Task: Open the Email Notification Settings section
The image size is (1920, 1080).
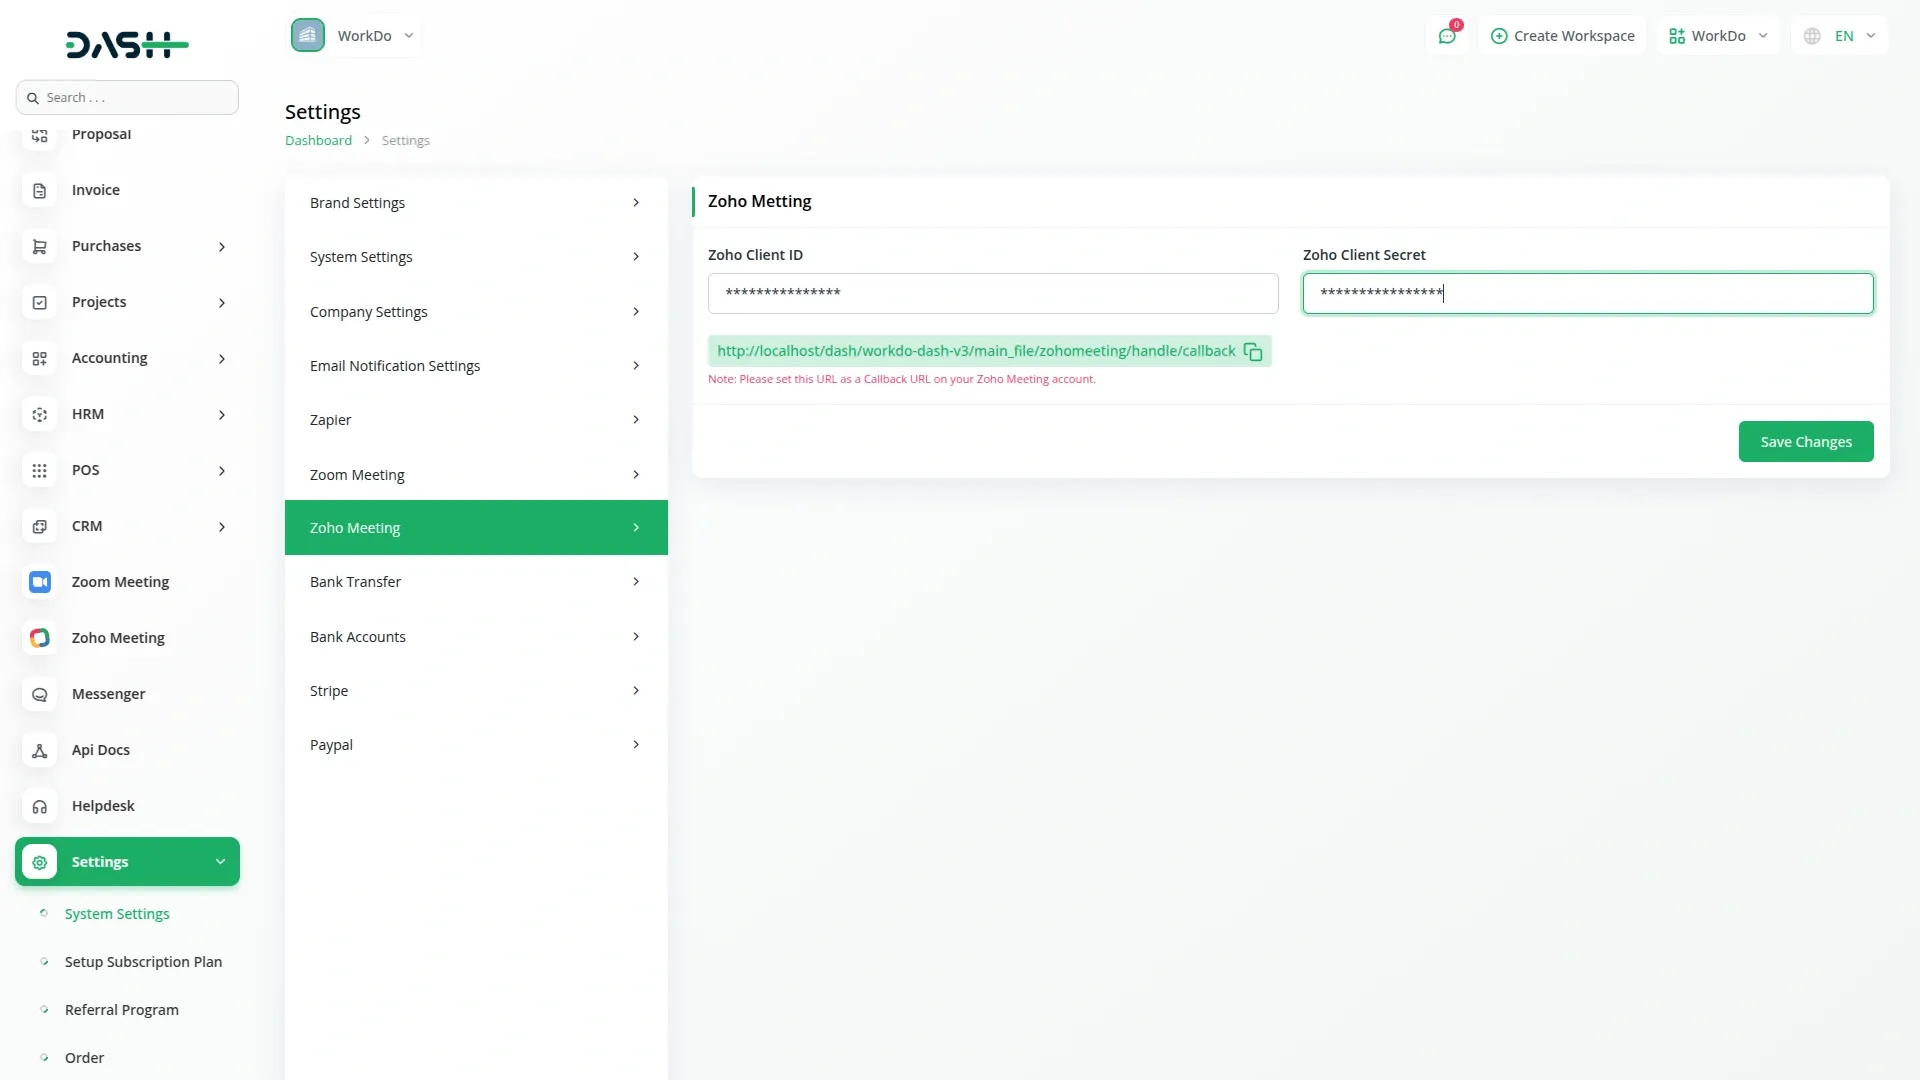Action: tap(395, 365)
